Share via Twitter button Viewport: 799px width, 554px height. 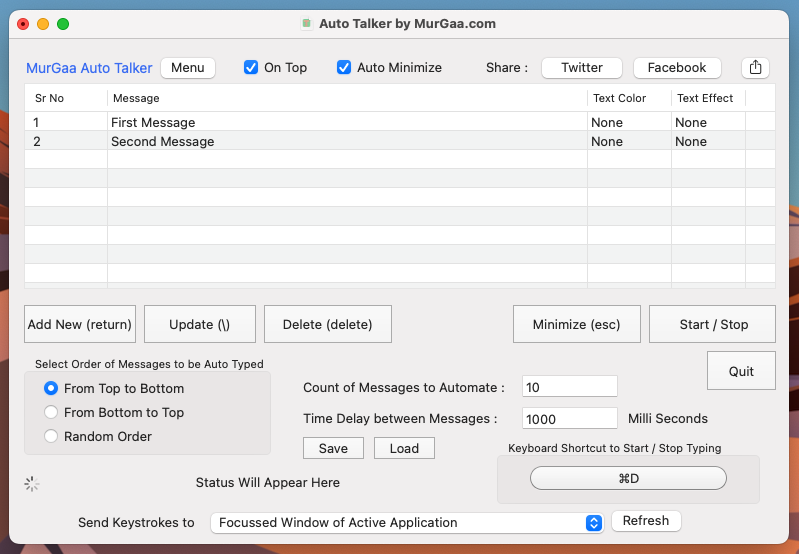[581, 67]
